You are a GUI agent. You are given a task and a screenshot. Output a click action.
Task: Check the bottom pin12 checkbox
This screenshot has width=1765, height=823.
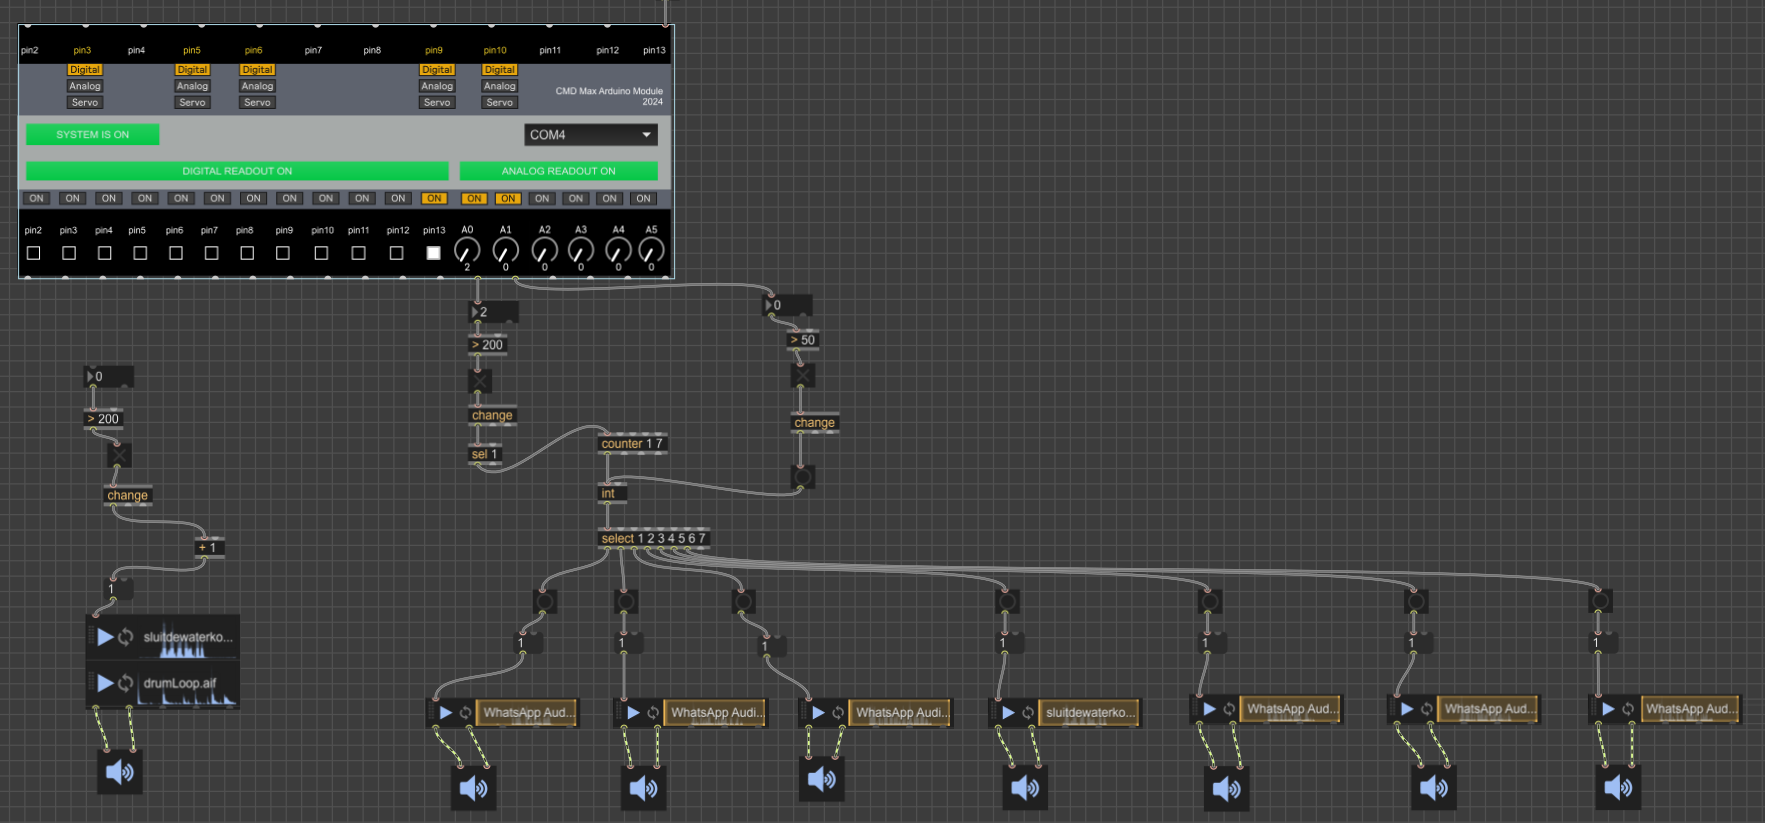coord(396,253)
